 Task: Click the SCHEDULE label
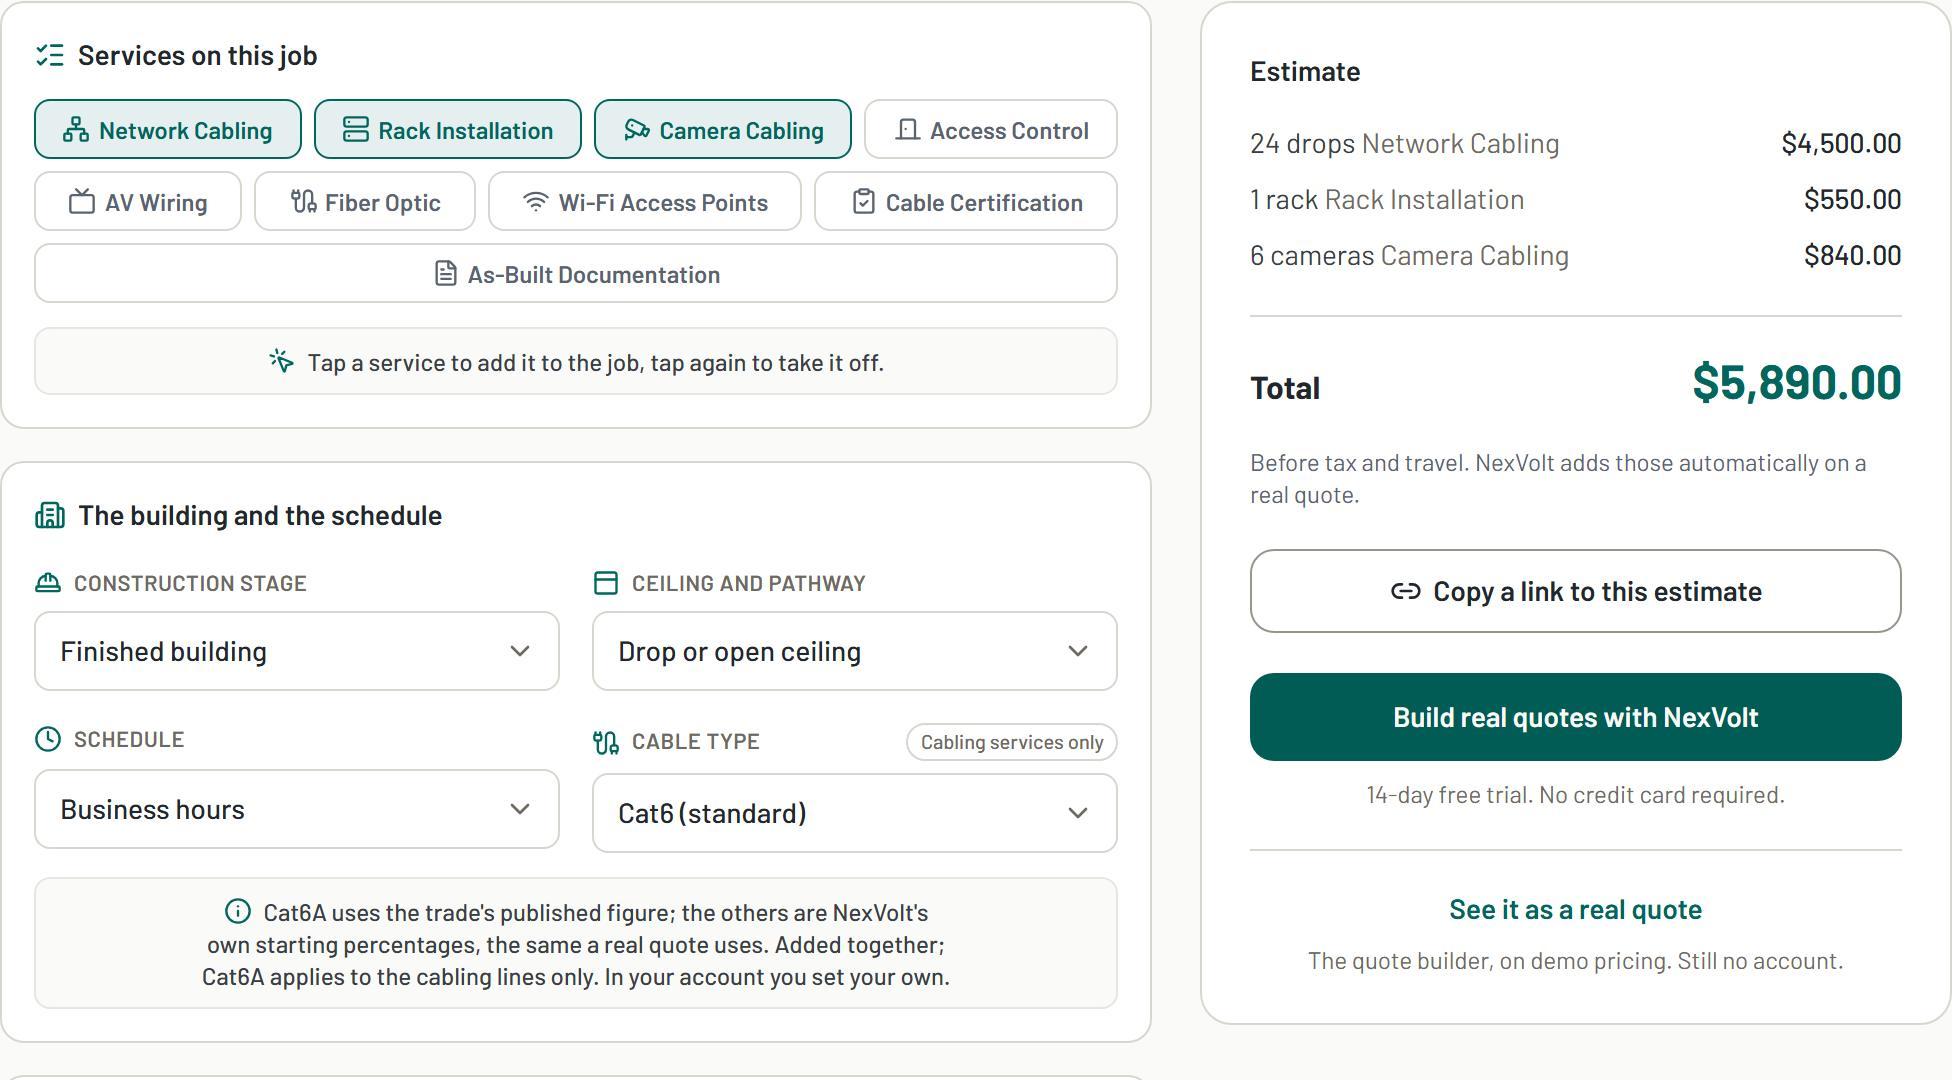point(129,739)
